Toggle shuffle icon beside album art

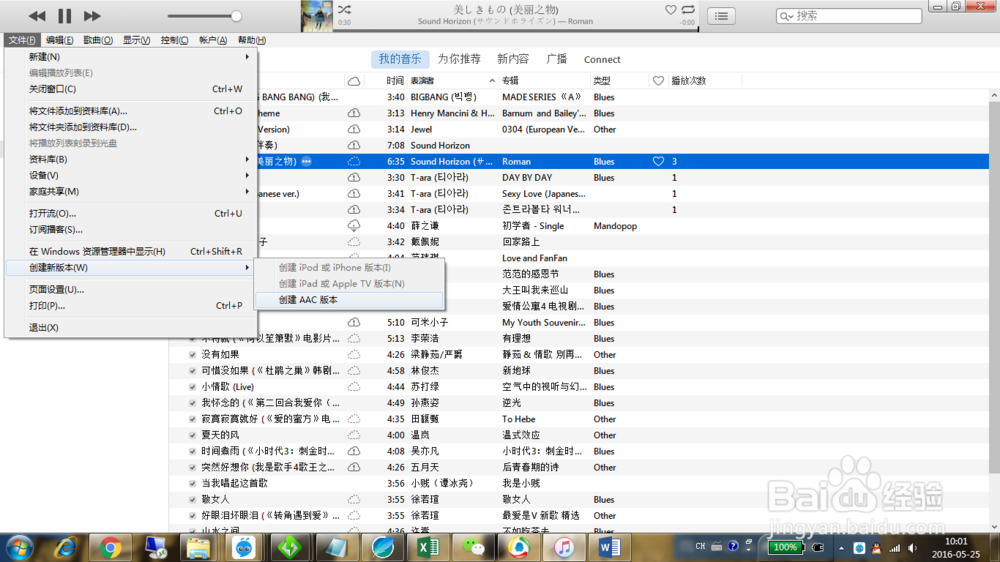(x=344, y=10)
